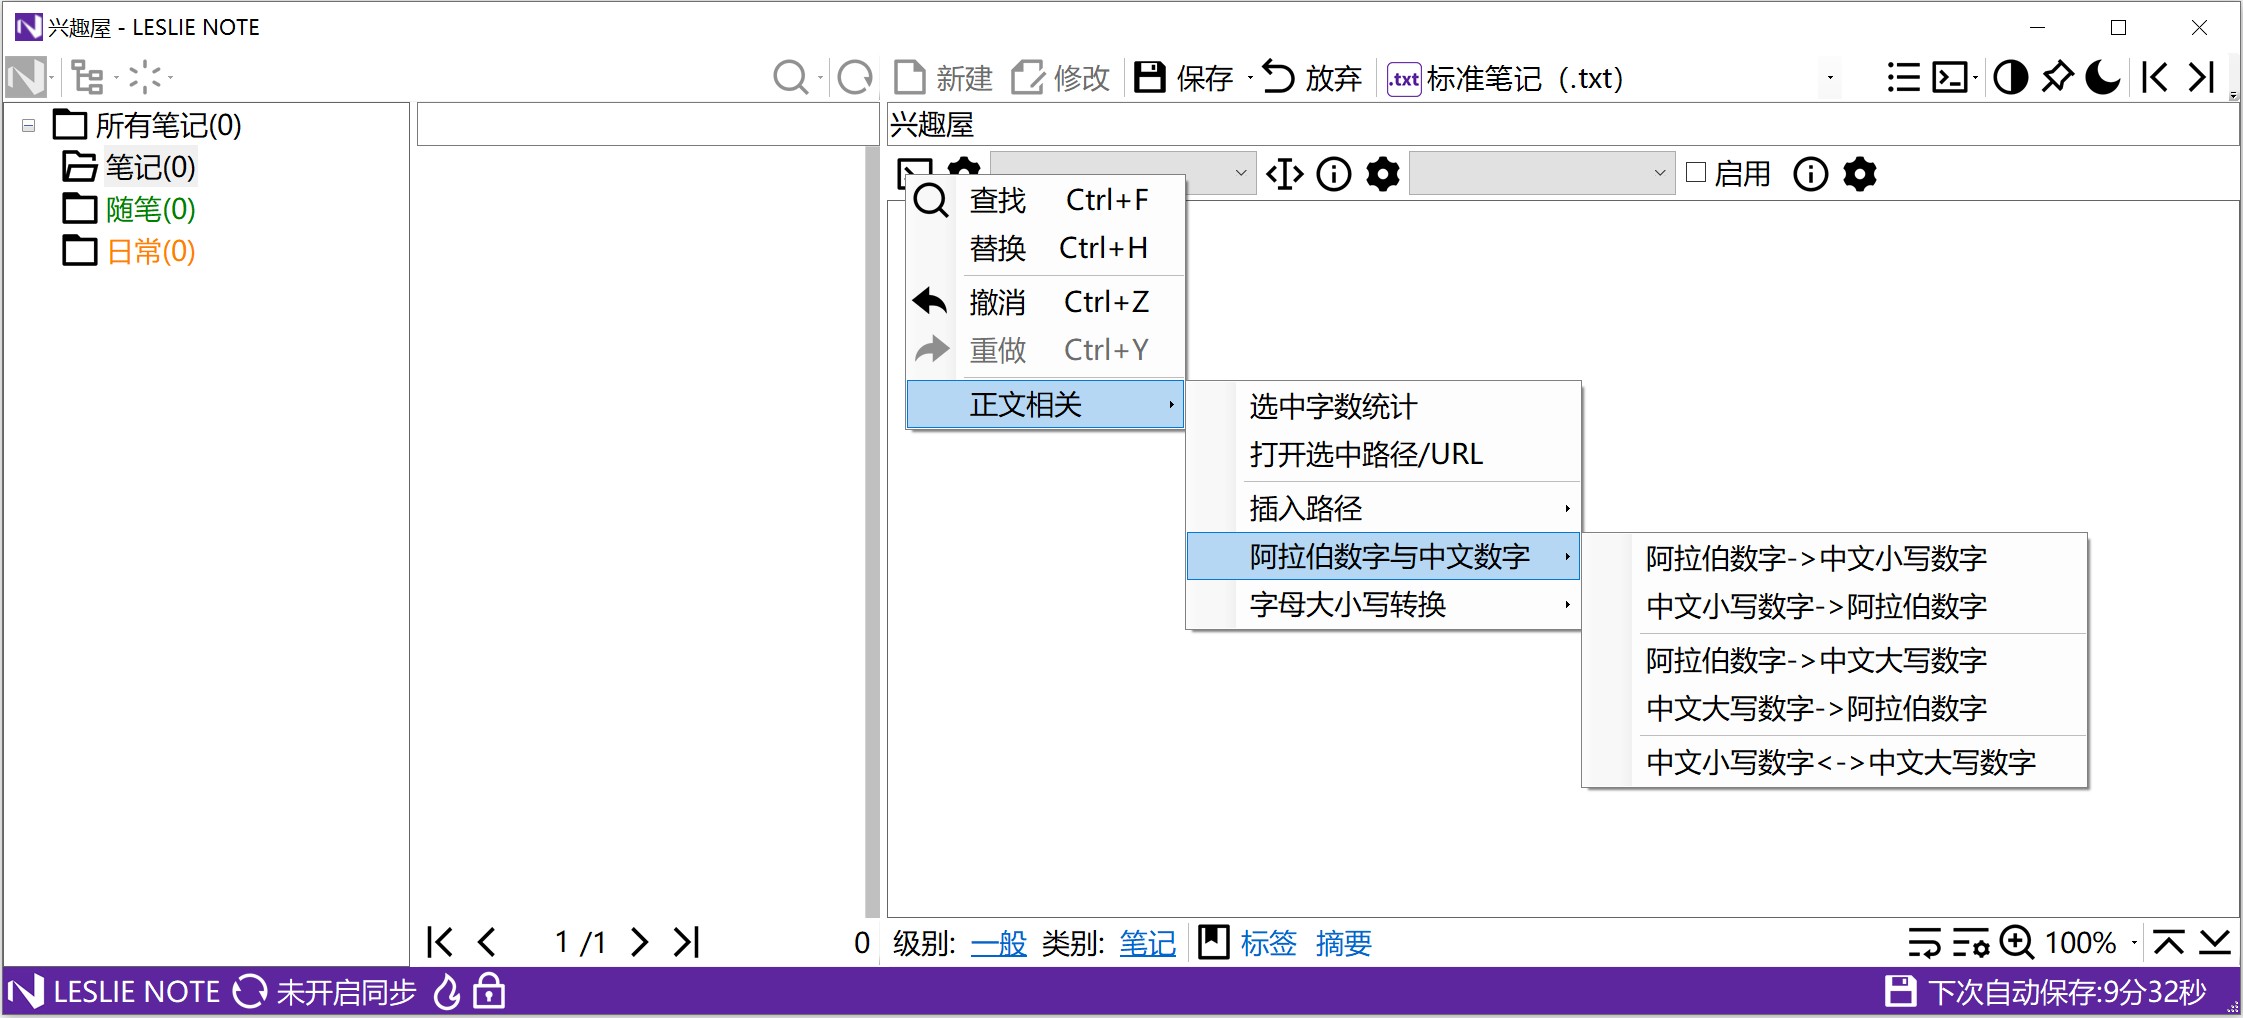Go to next page in note list pager
Image resolution: width=2243 pixels, height=1018 pixels.
tap(639, 942)
